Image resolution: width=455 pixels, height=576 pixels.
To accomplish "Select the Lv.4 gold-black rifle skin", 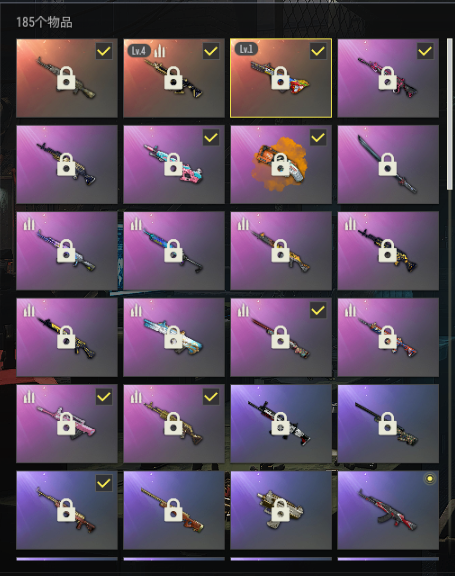I will [x=174, y=78].
